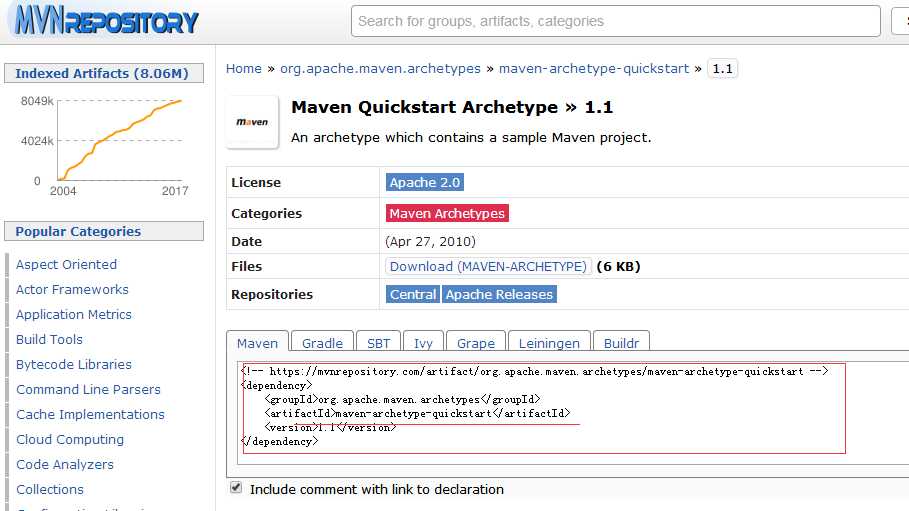
Task: Open Bytecode Libraries category
Action: [74, 364]
